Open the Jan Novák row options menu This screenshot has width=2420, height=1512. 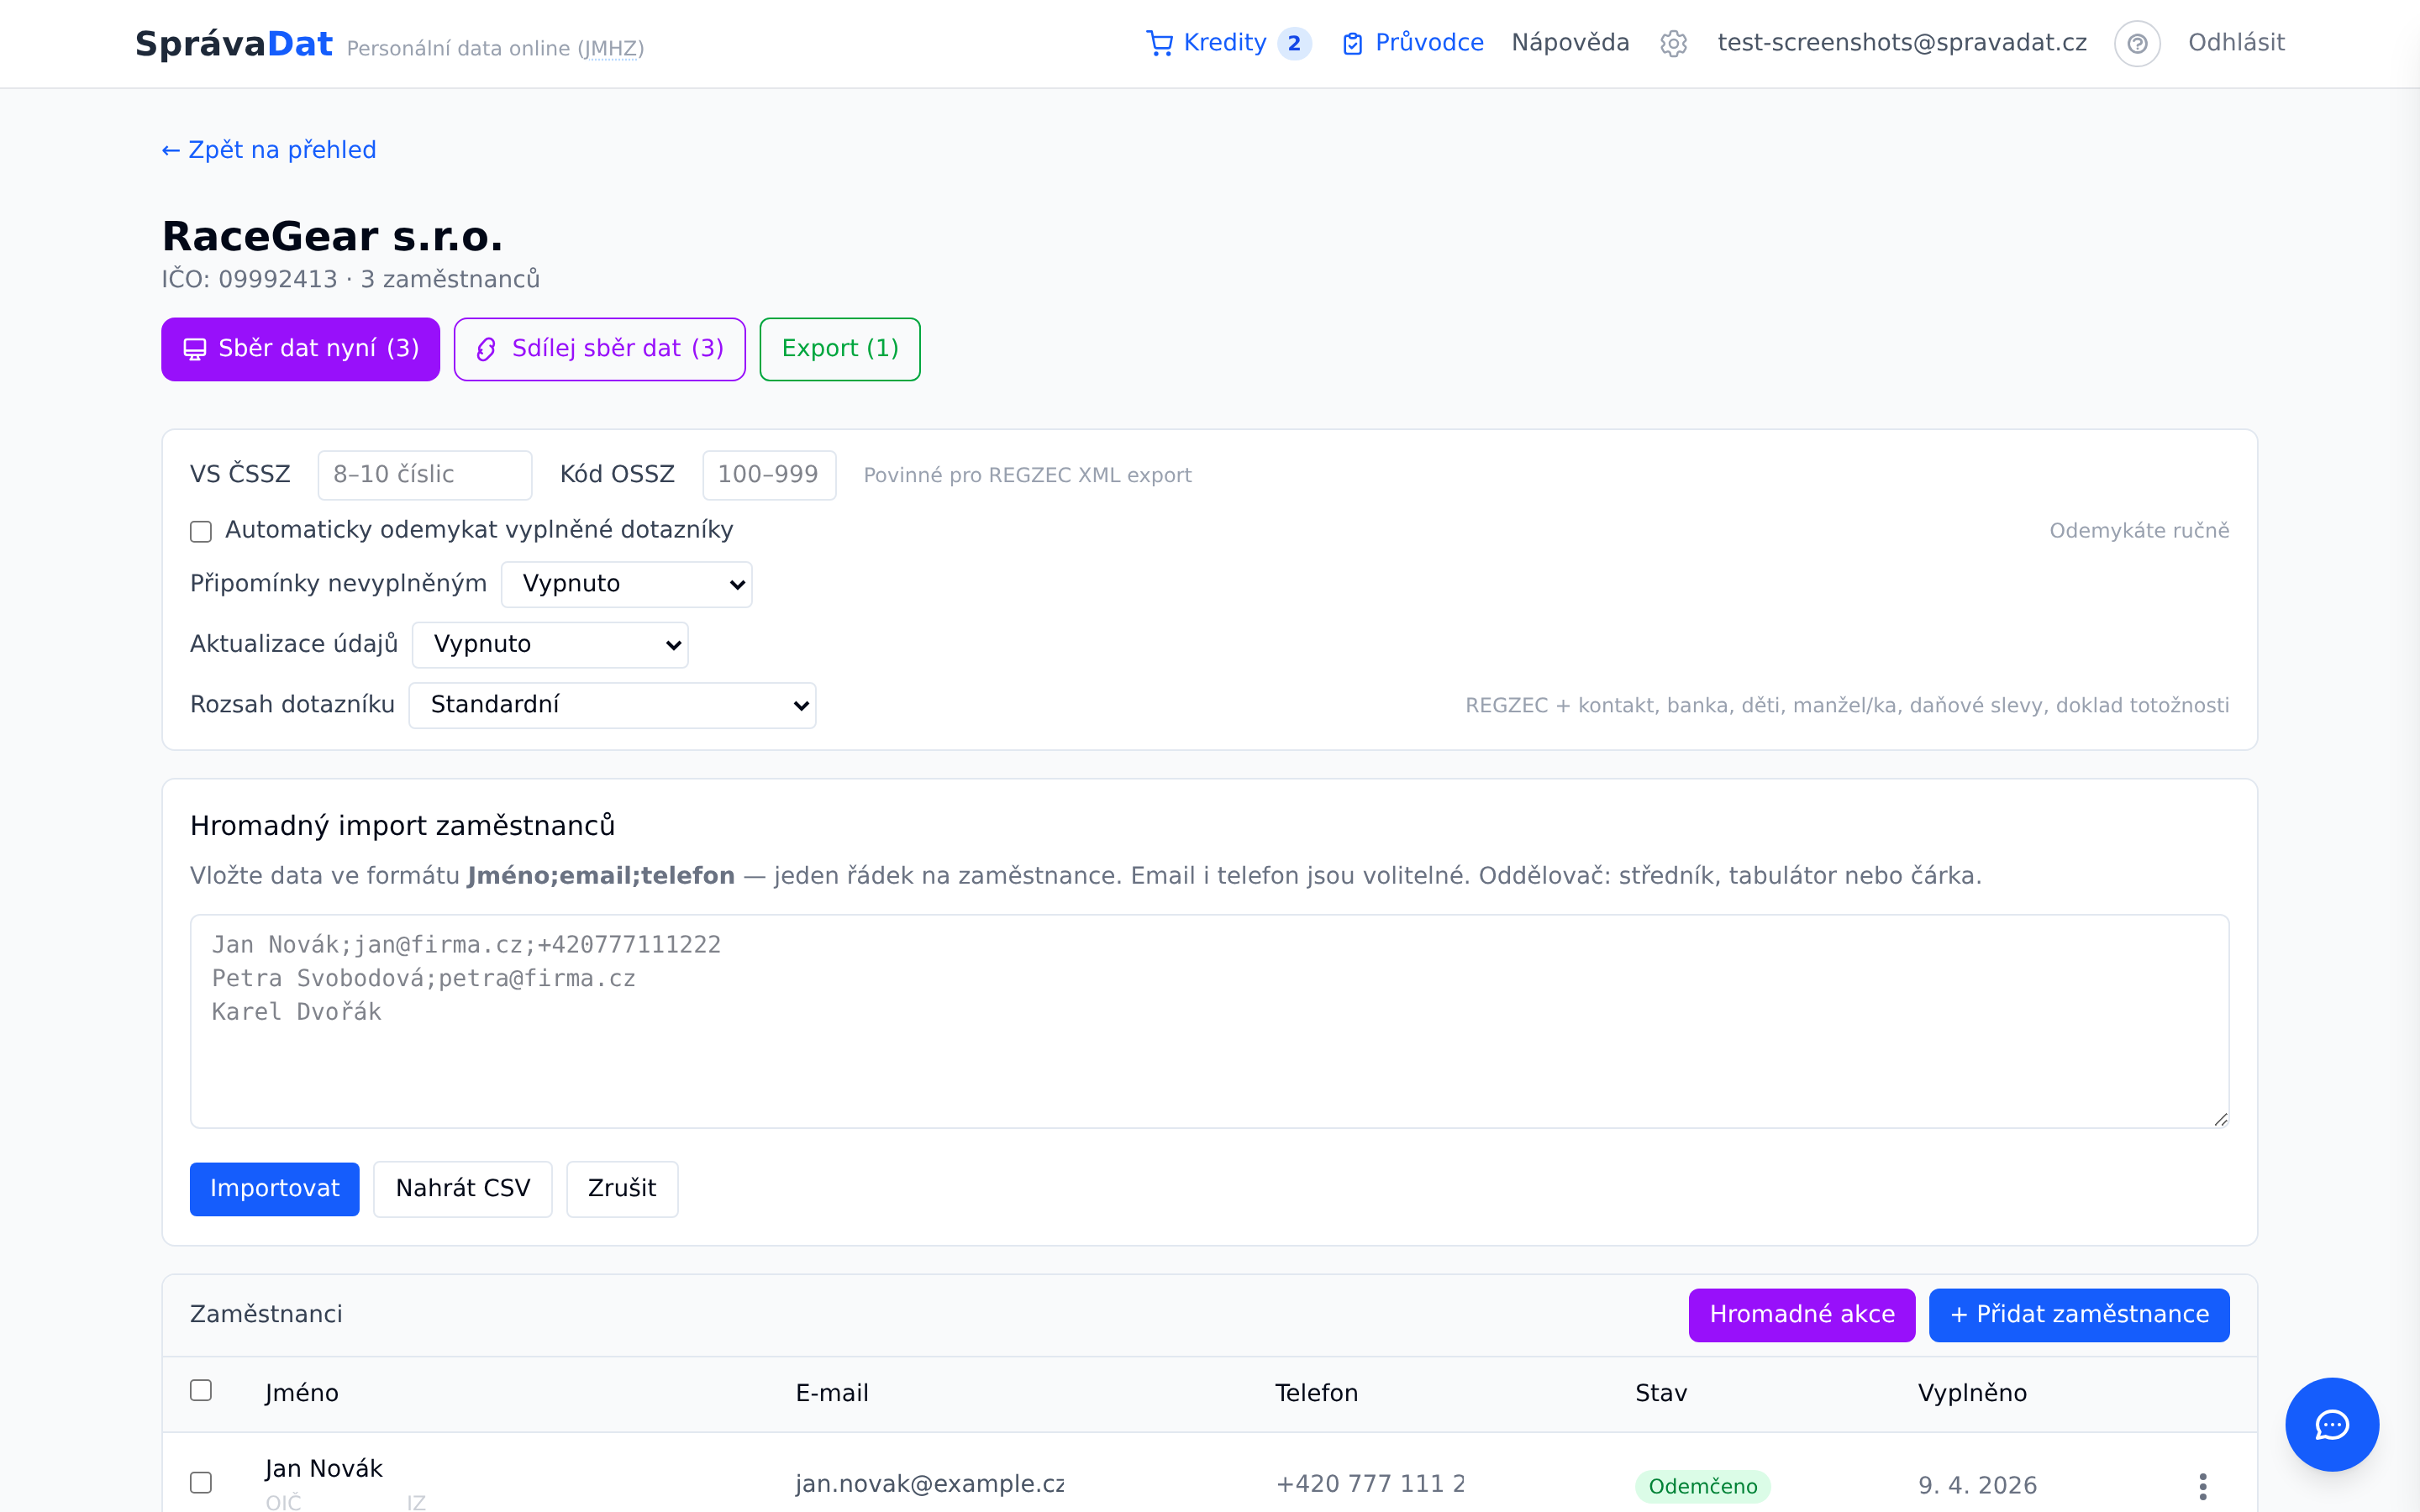click(x=2203, y=1486)
